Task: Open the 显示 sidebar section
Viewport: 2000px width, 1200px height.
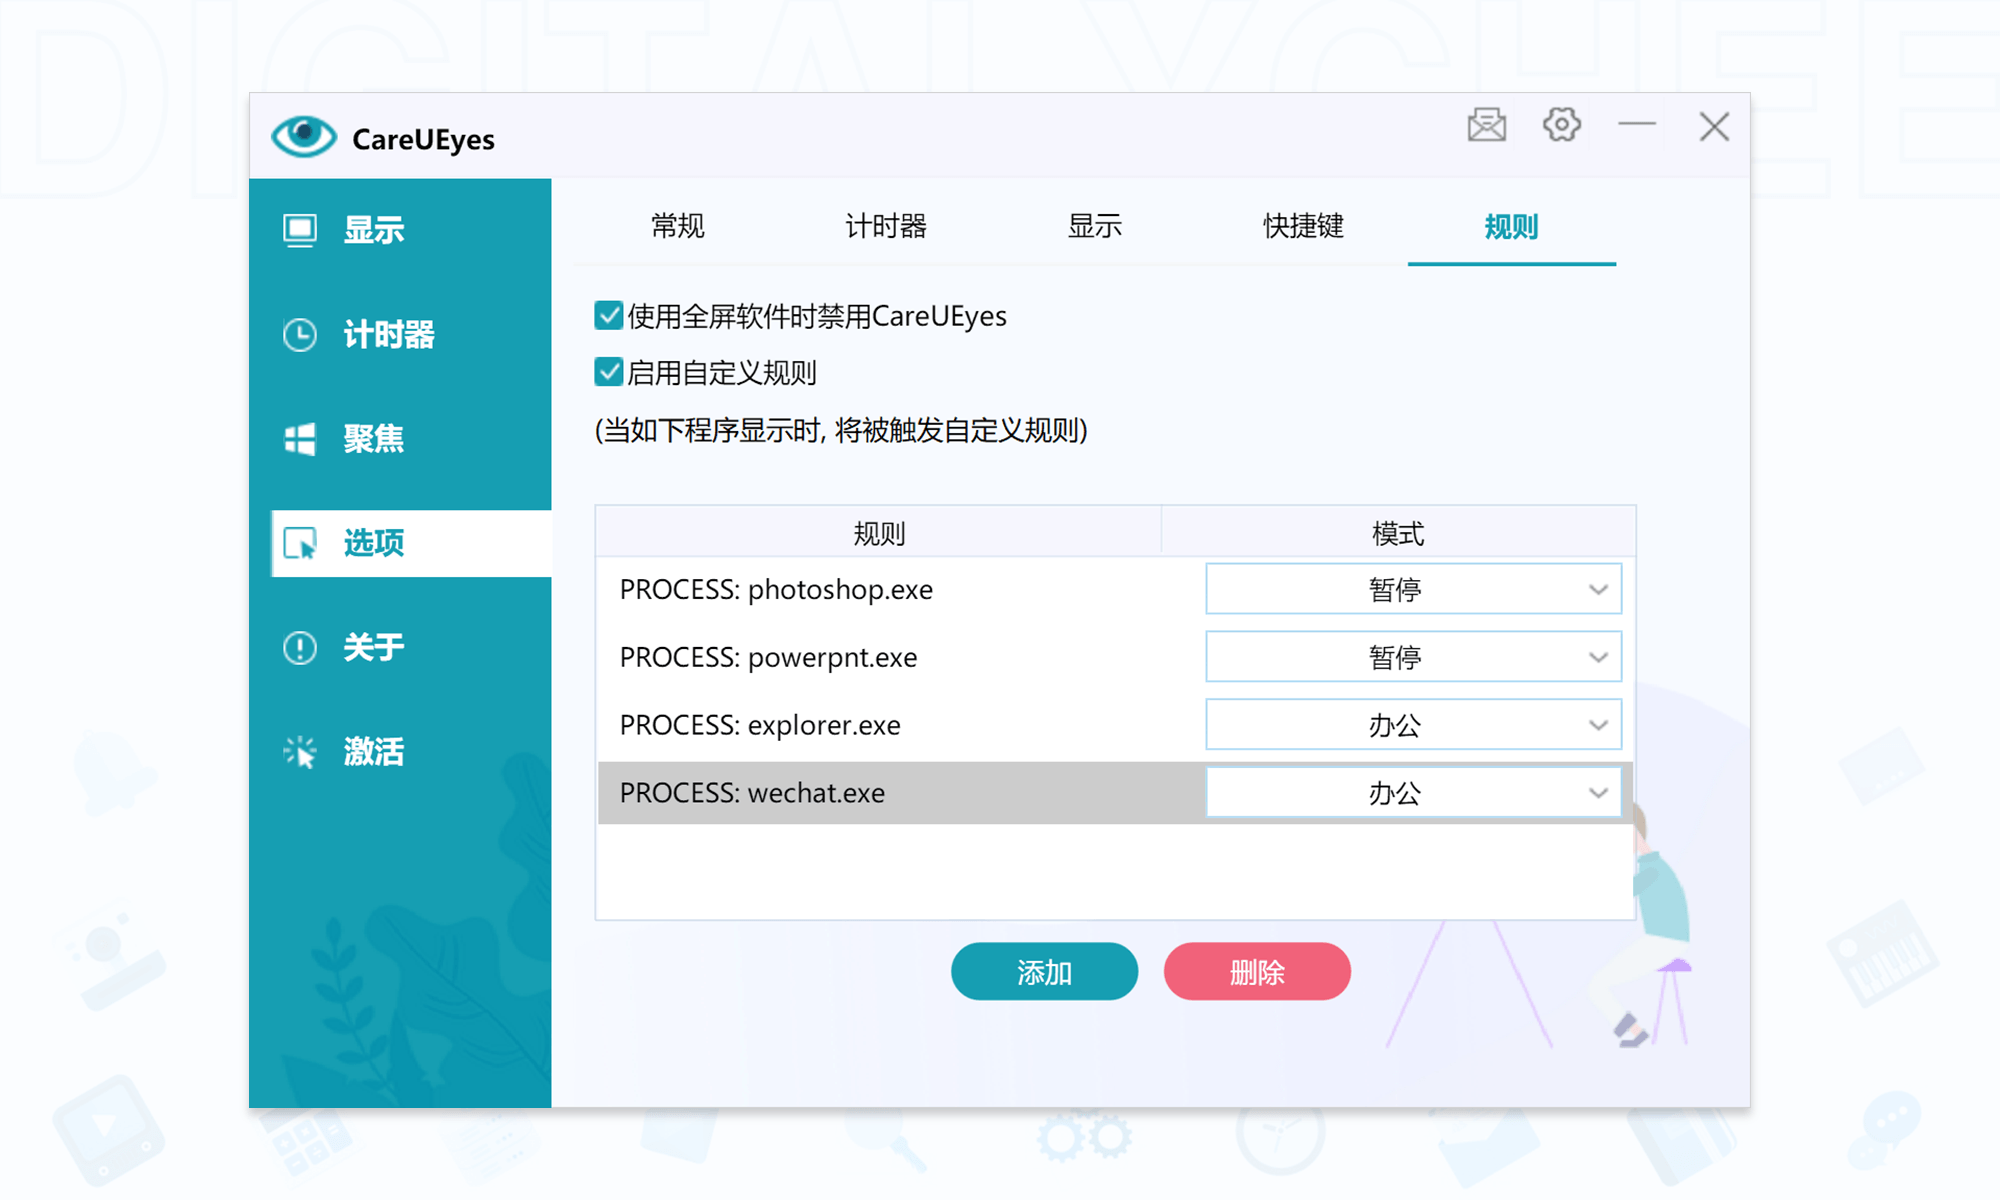Action: (x=400, y=231)
